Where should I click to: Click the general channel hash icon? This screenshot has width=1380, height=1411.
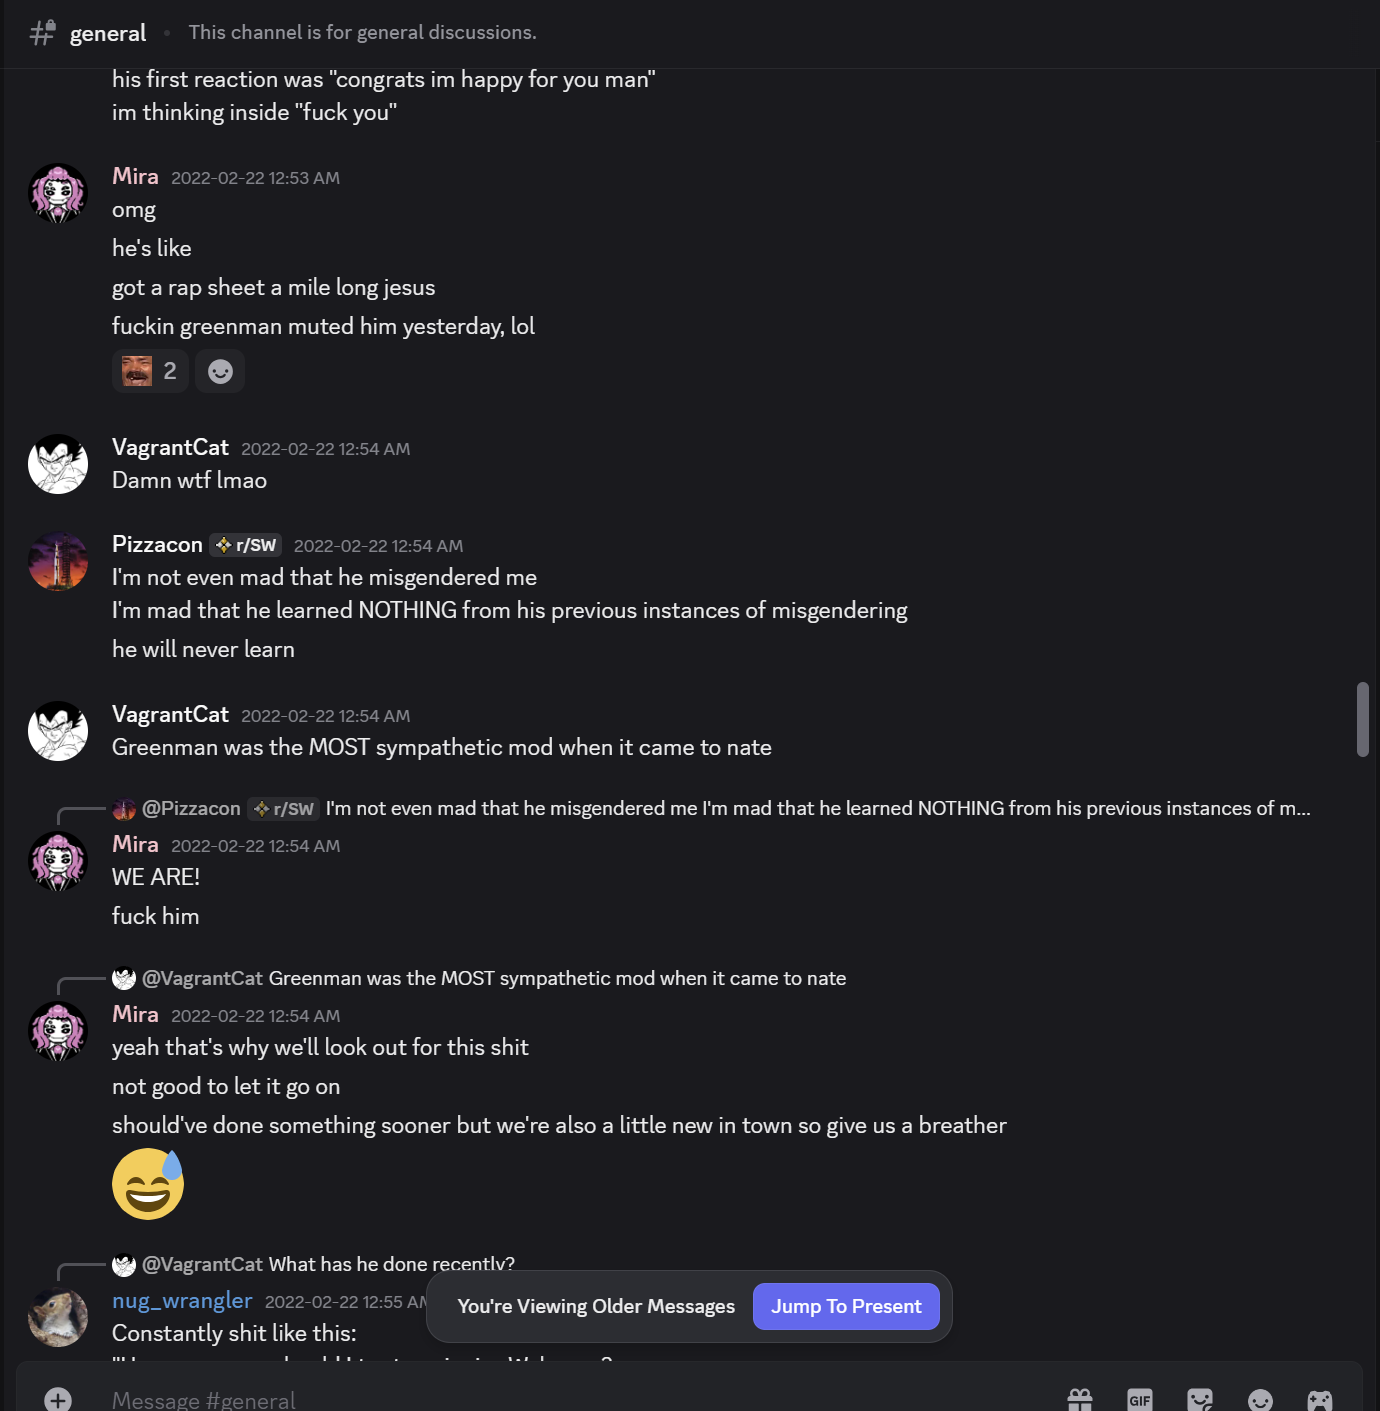tap(42, 33)
